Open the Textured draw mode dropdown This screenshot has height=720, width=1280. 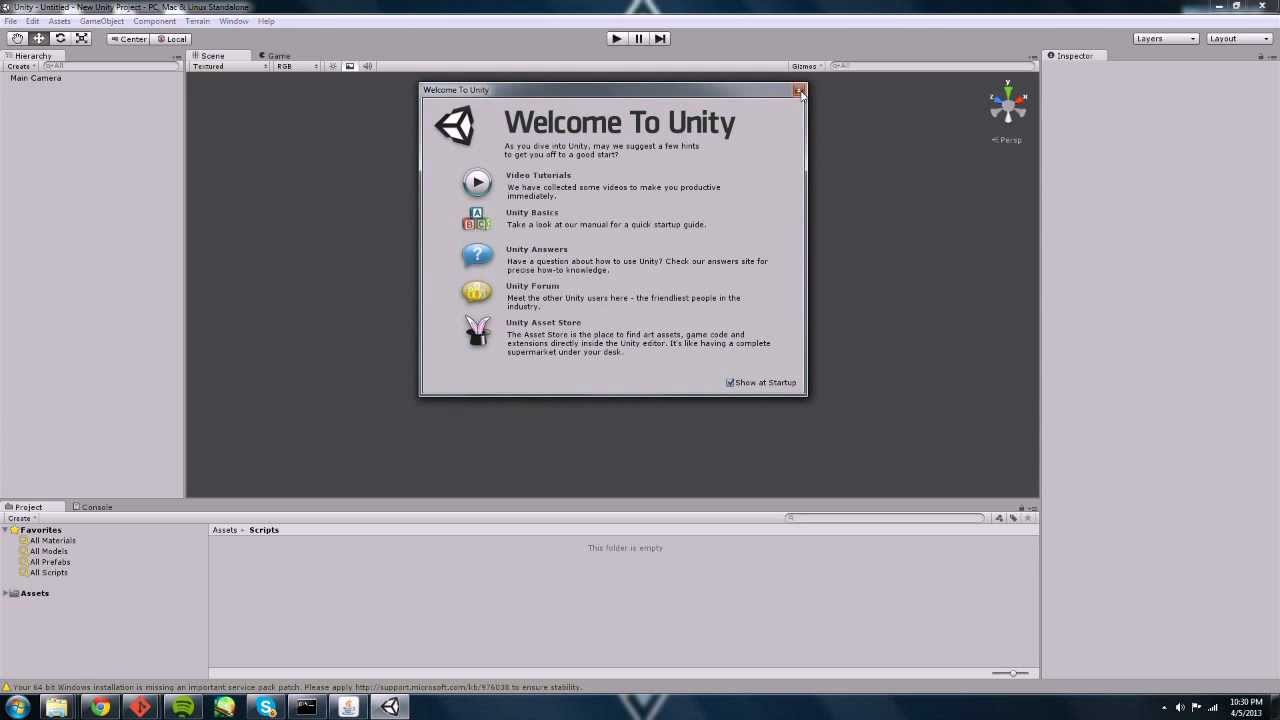click(x=228, y=65)
